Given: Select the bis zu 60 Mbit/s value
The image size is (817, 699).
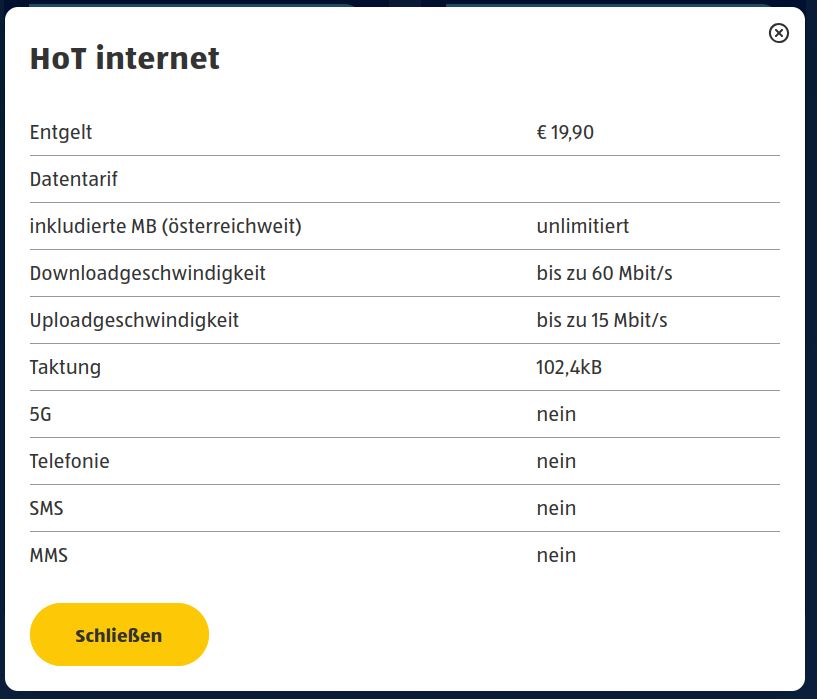Looking at the screenshot, I should [x=604, y=273].
